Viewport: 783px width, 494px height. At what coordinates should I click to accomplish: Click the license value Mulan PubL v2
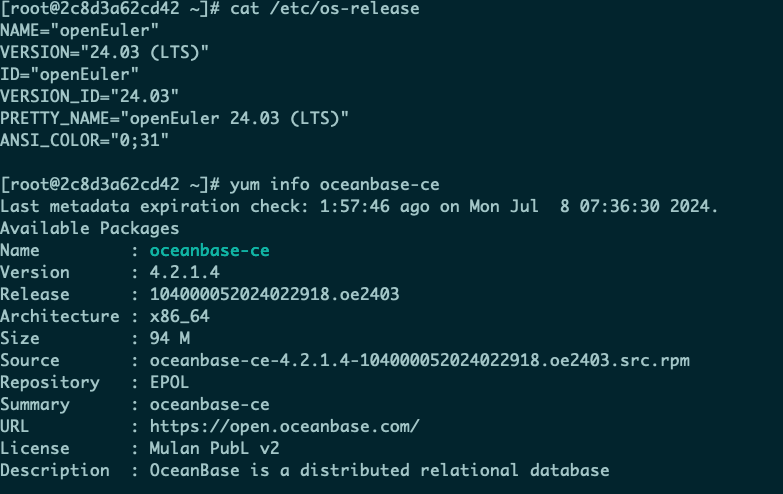[x=219, y=448]
